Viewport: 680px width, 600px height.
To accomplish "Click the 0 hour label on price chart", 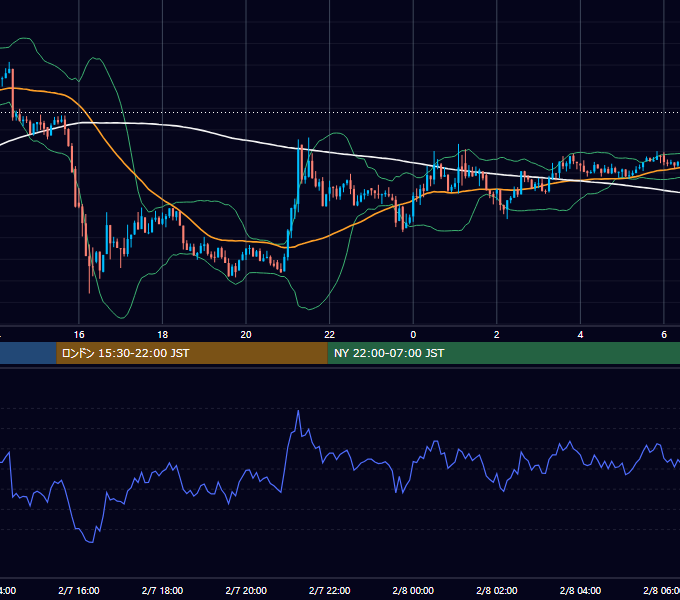I will coord(413,334).
